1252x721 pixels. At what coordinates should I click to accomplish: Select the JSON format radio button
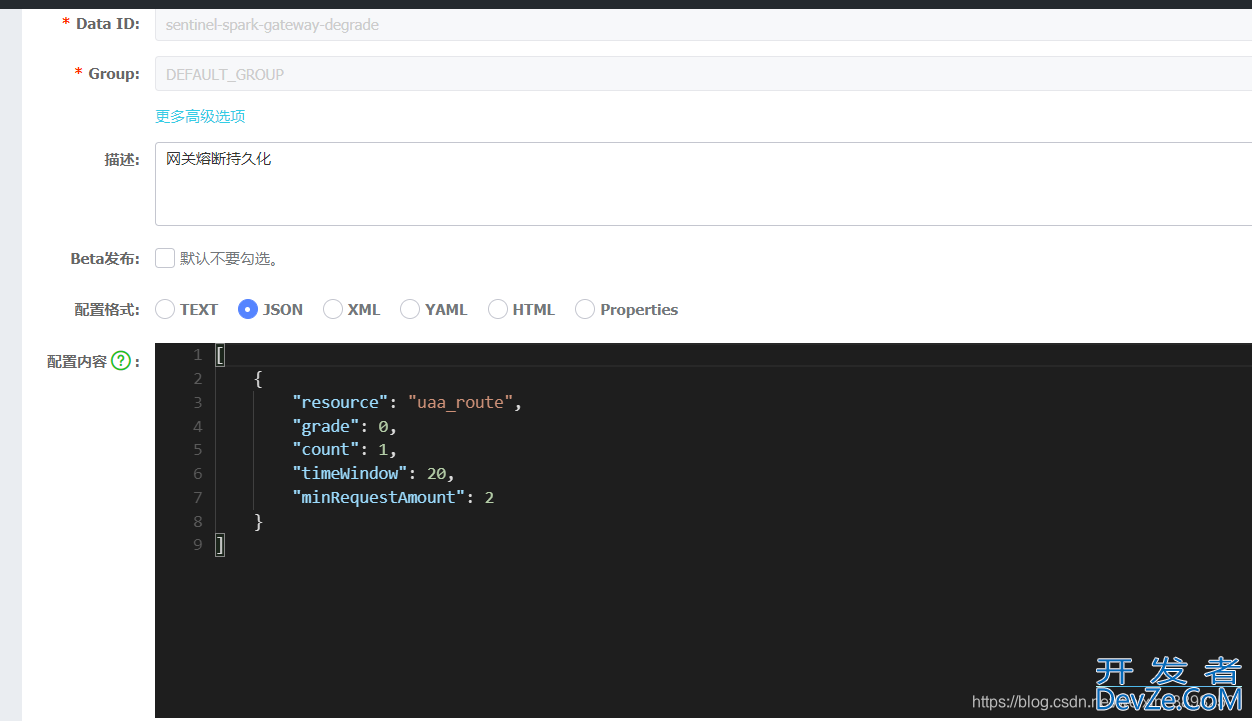248,309
